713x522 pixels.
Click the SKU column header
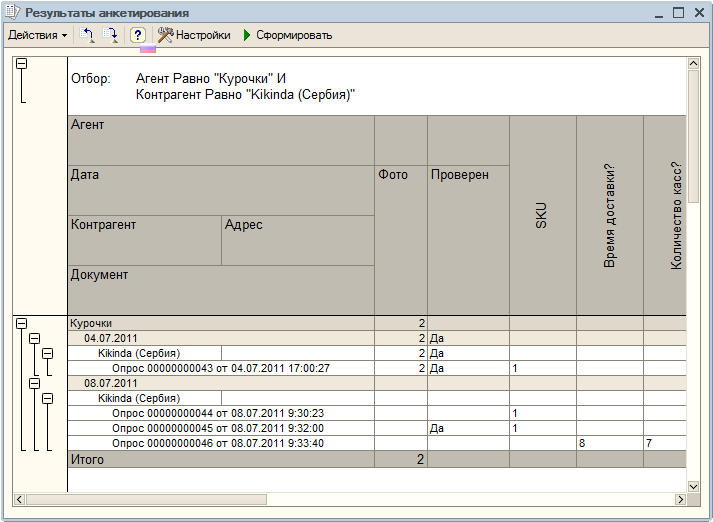(x=543, y=216)
